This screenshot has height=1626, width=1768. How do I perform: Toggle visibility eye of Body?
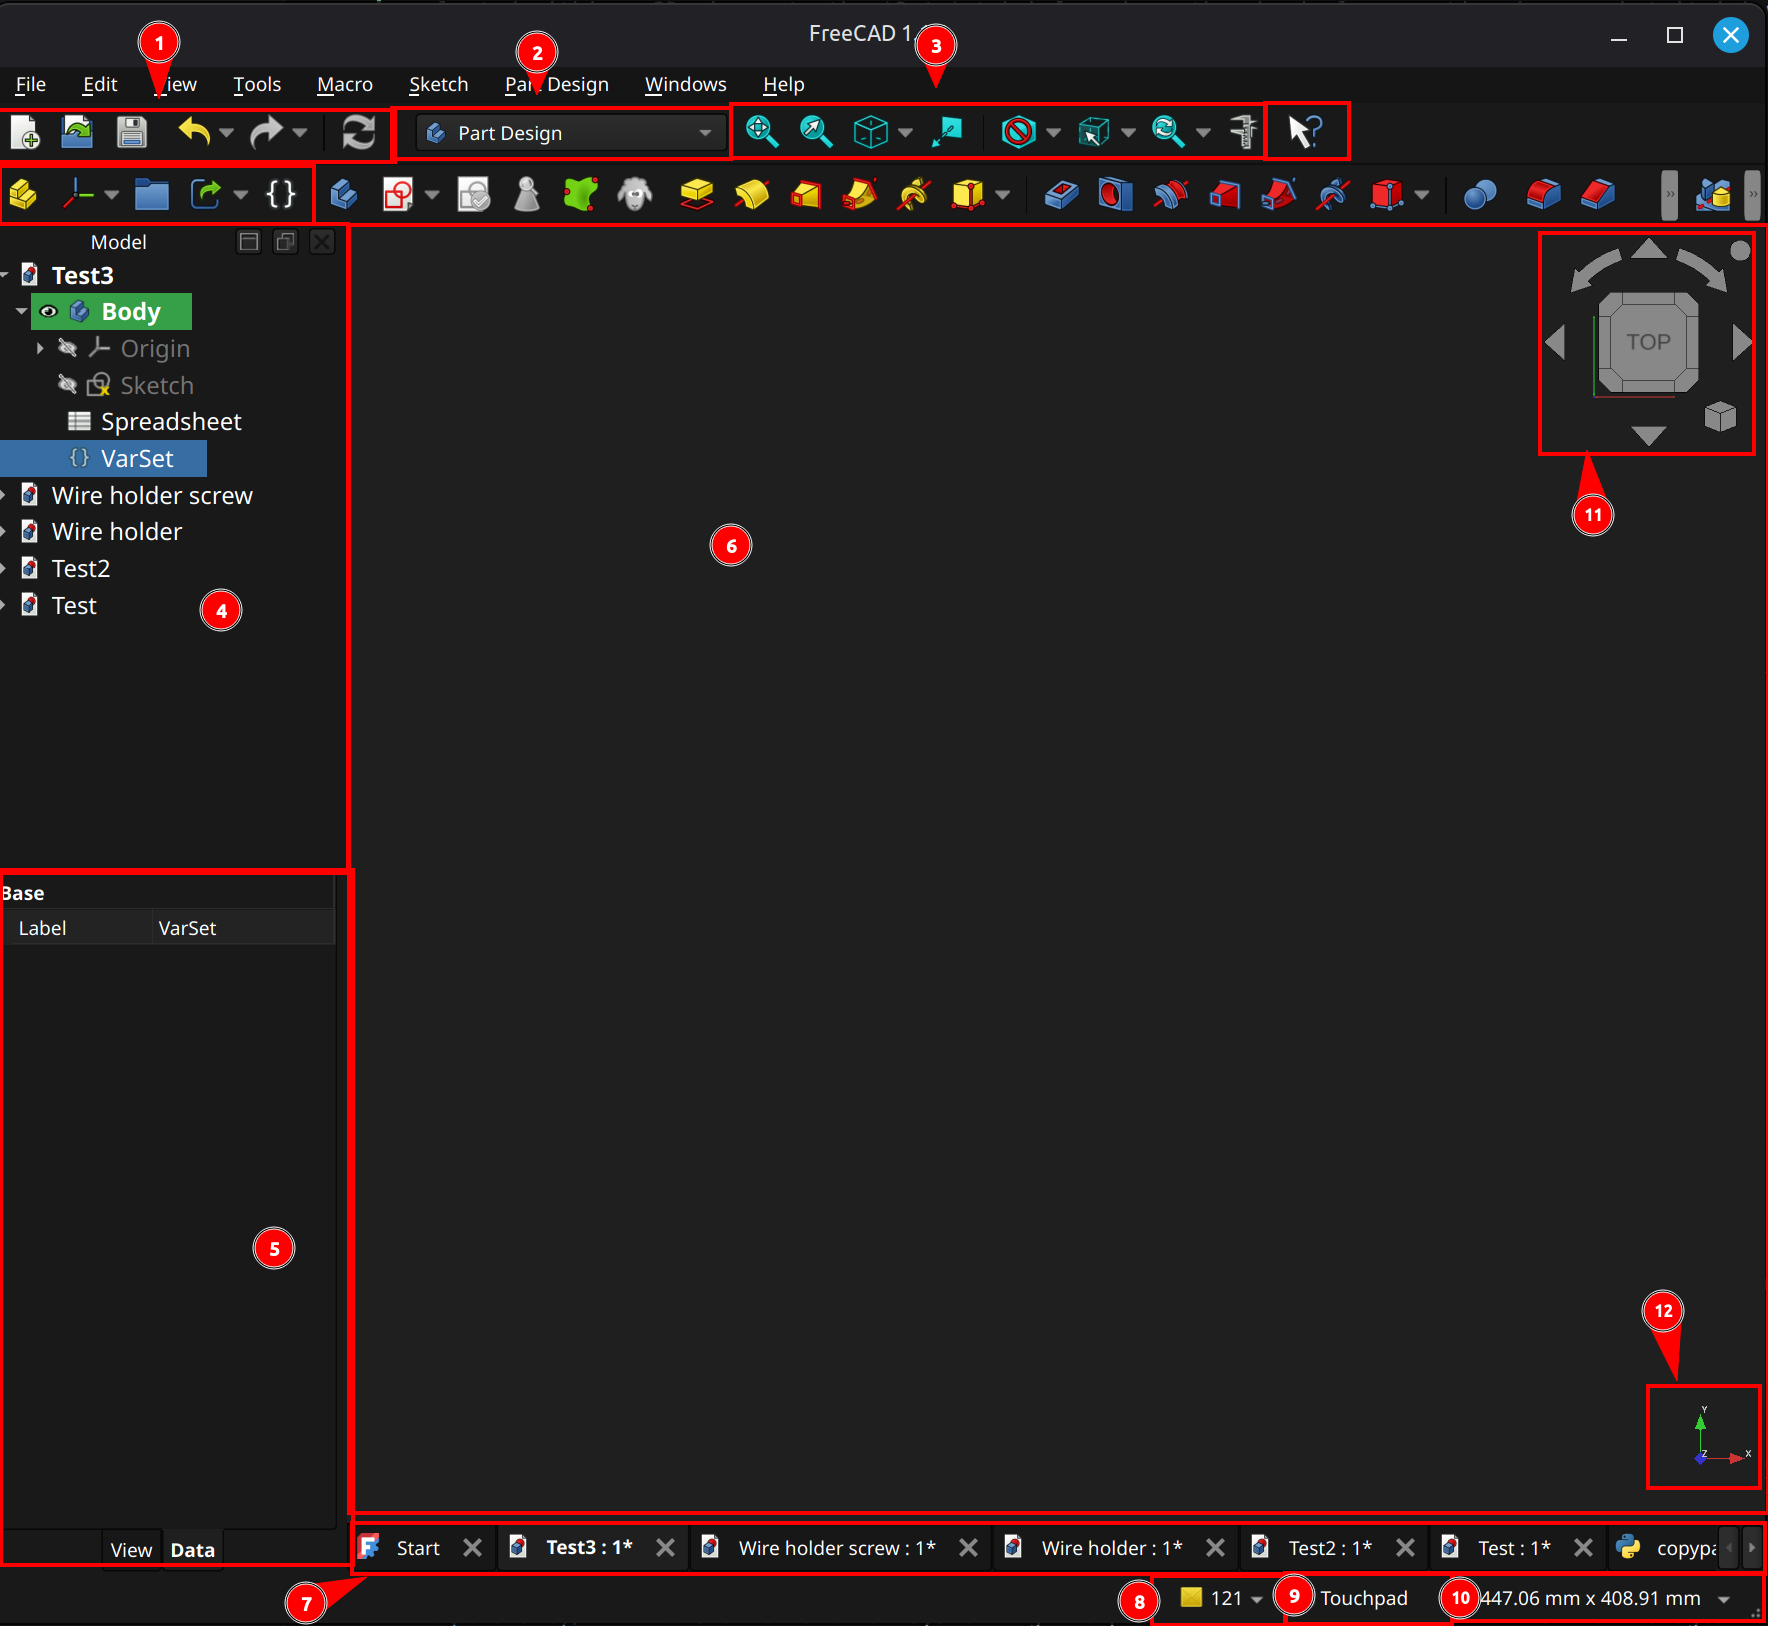click(48, 312)
